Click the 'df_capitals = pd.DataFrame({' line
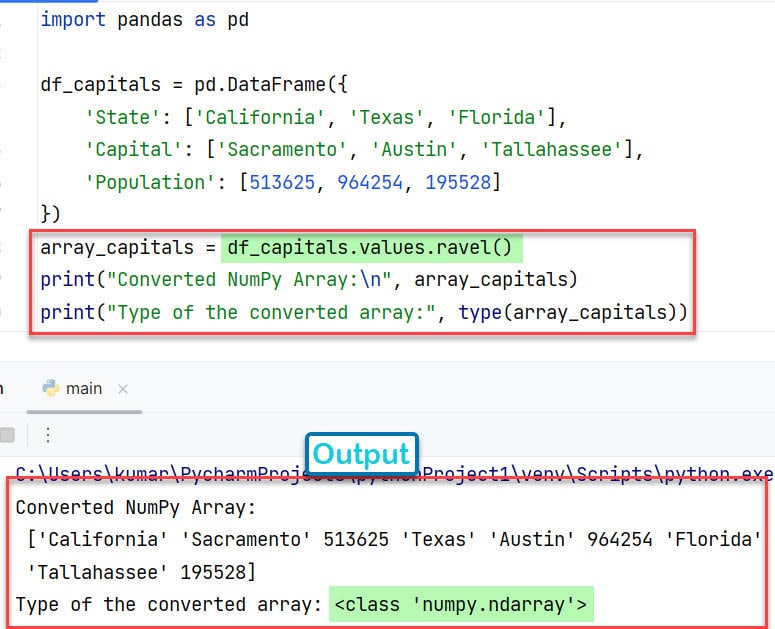The image size is (775, 629). (194, 84)
